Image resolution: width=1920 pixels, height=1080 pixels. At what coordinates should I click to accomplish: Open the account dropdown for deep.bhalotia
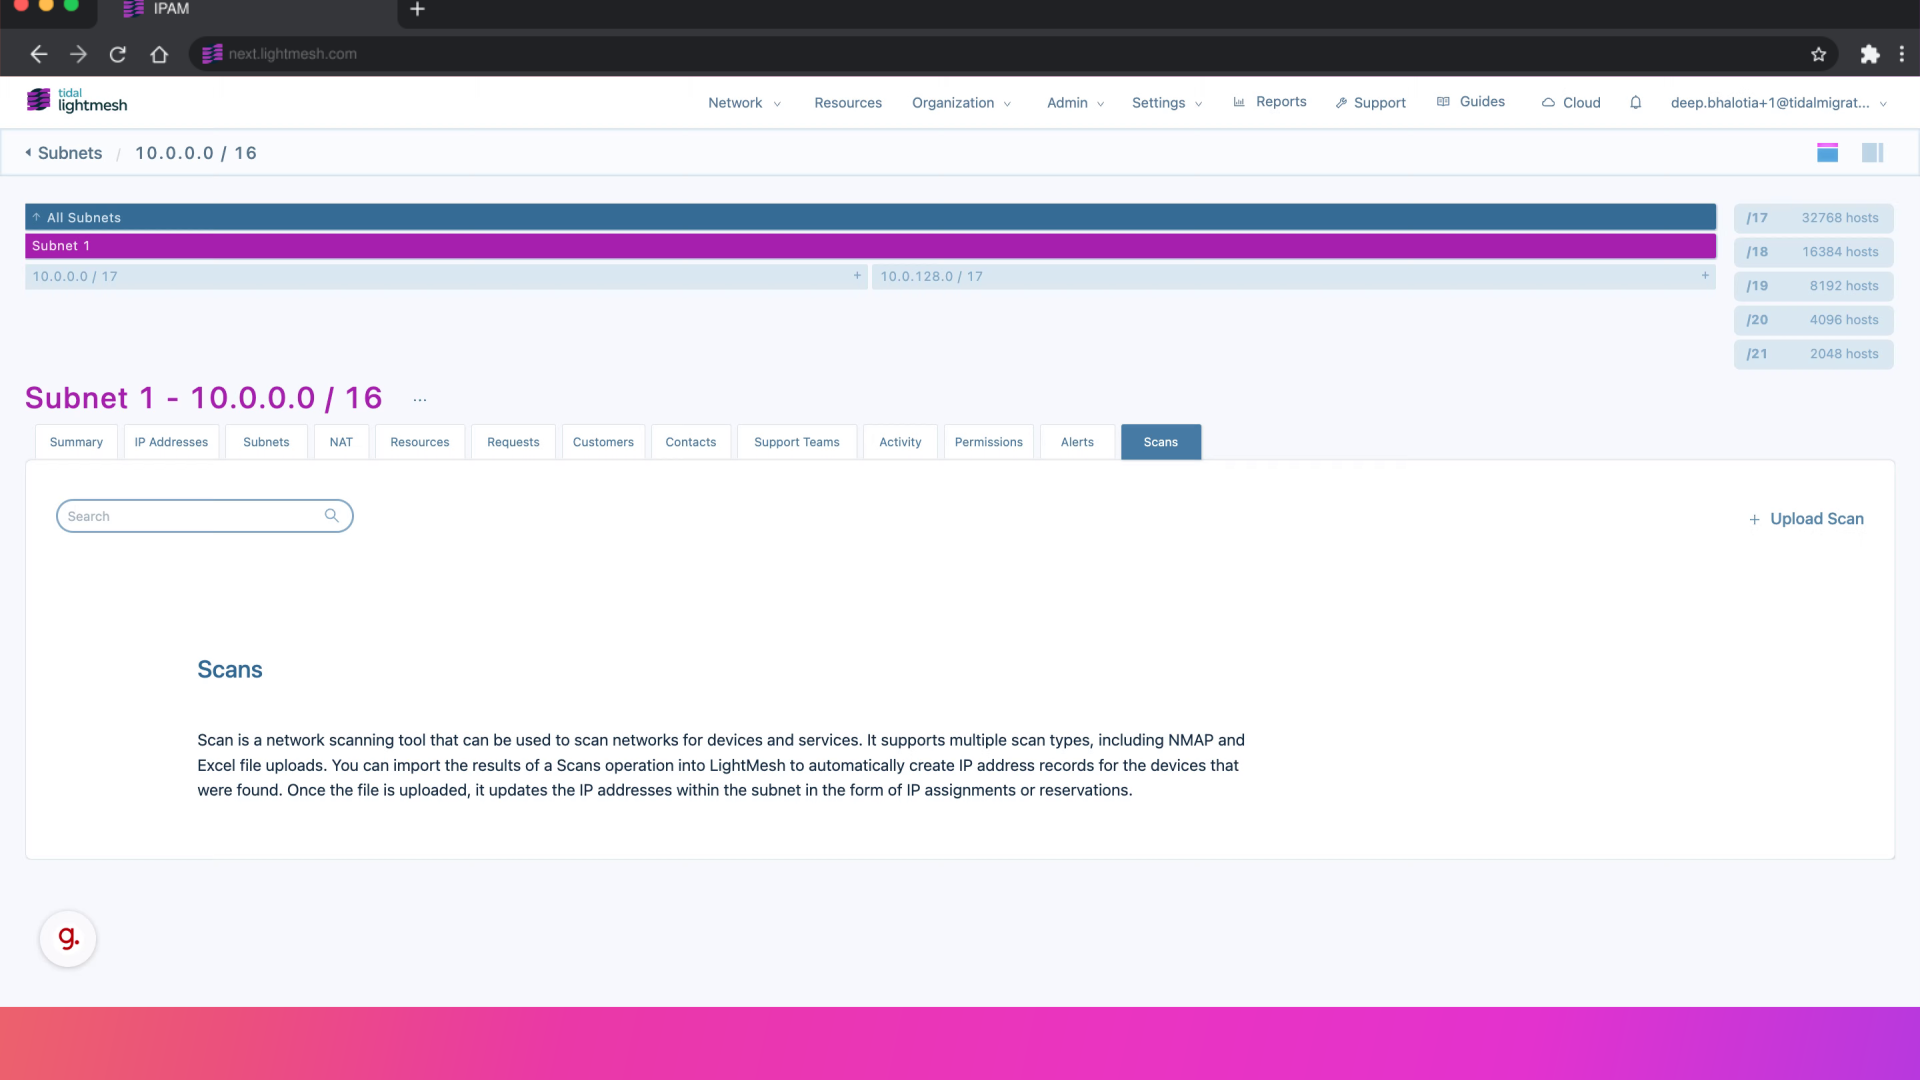pyautogui.click(x=1777, y=102)
